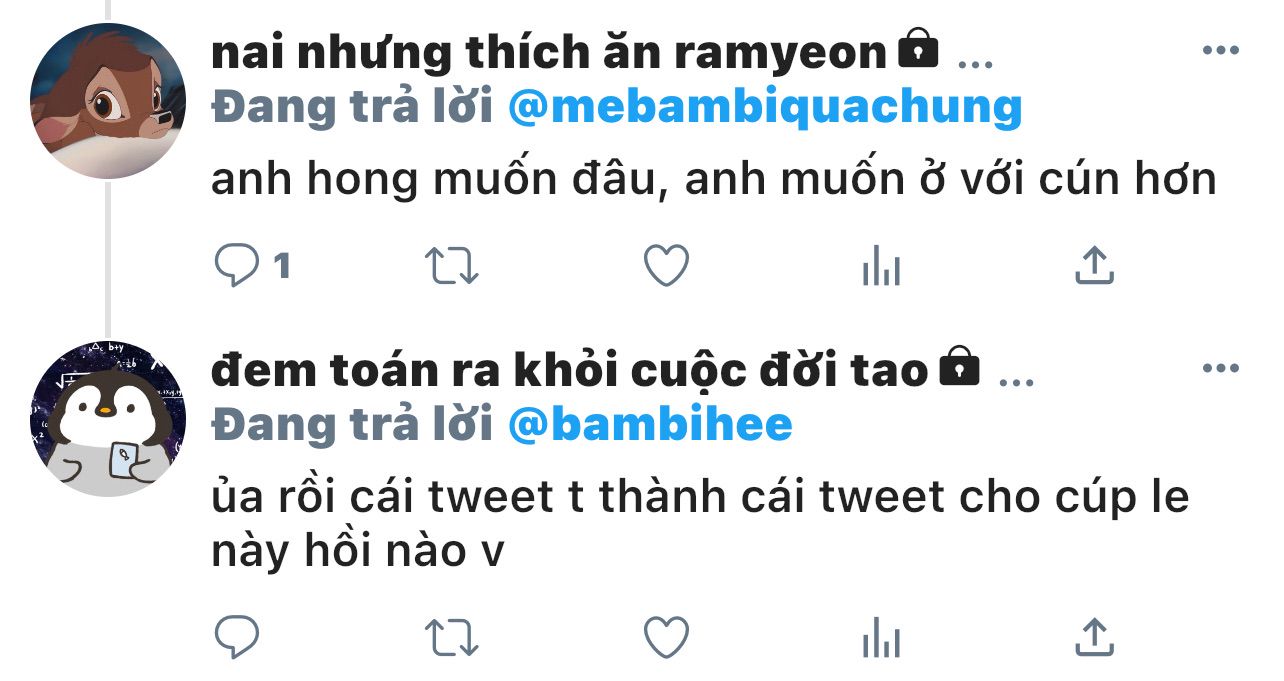Share the penguin user's tweet
The height and width of the screenshot is (681, 1284).
pyautogui.click(x=1094, y=635)
